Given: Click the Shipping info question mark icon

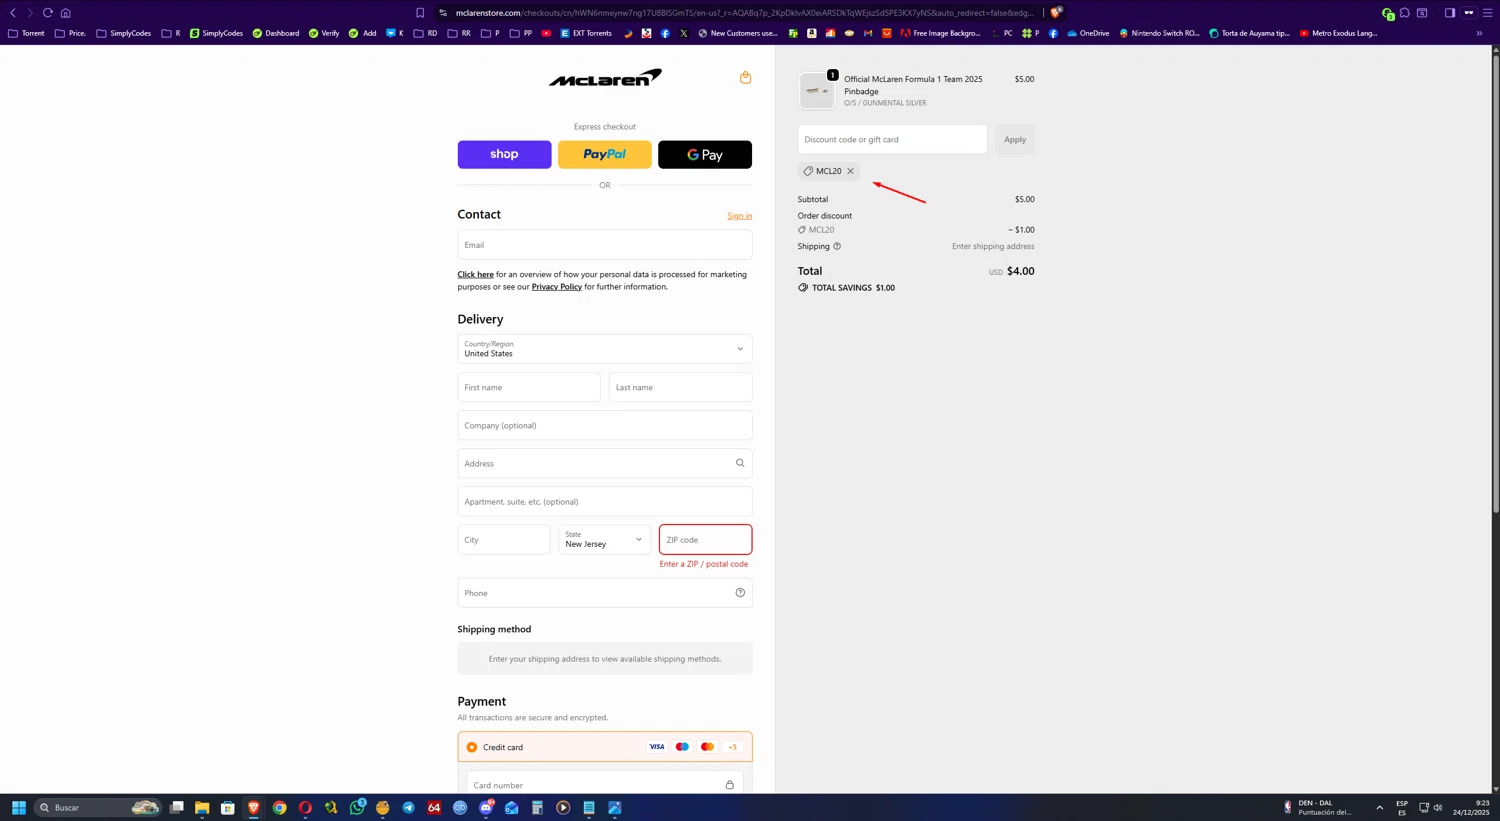Looking at the screenshot, I should coord(837,246).
